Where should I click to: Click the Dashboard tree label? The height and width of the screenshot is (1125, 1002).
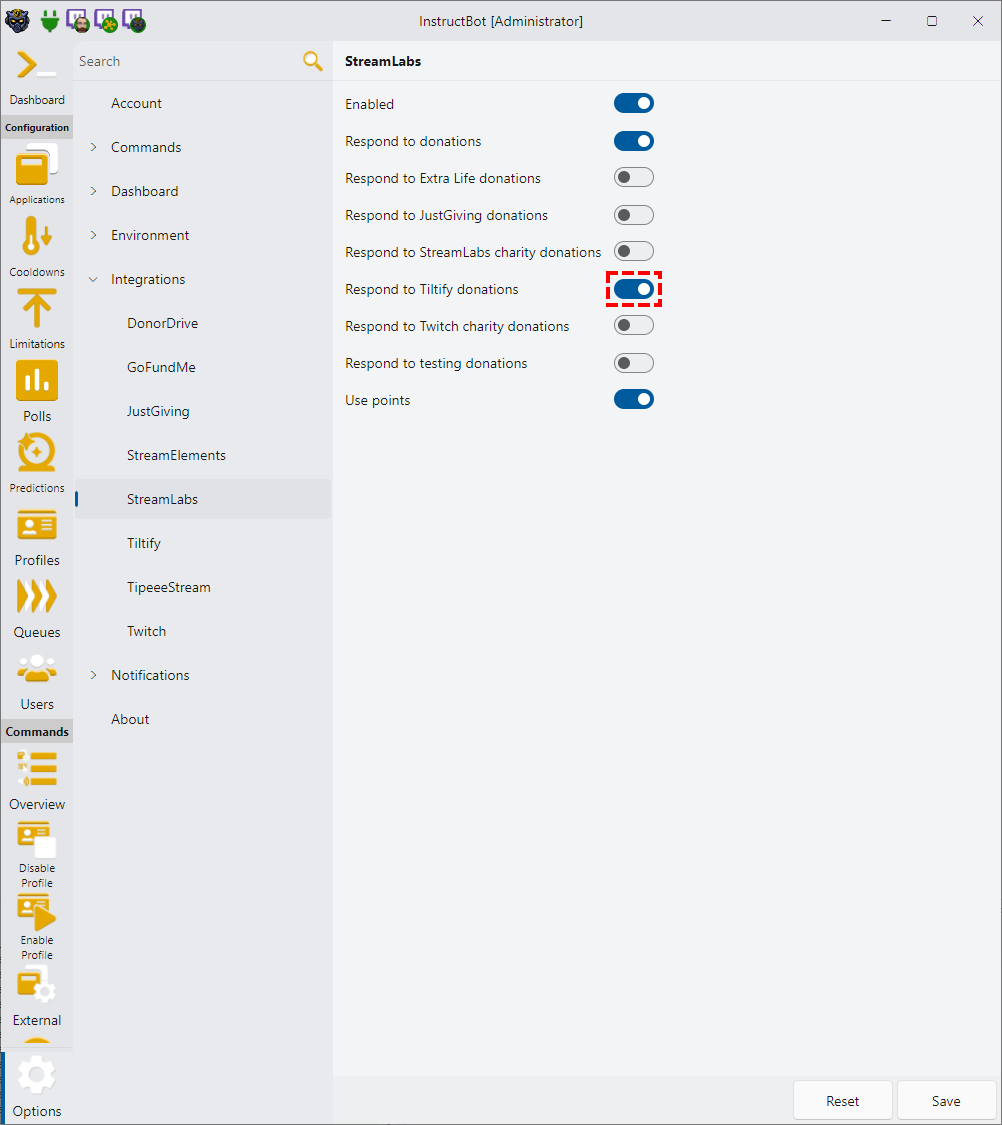coord(145,191)
